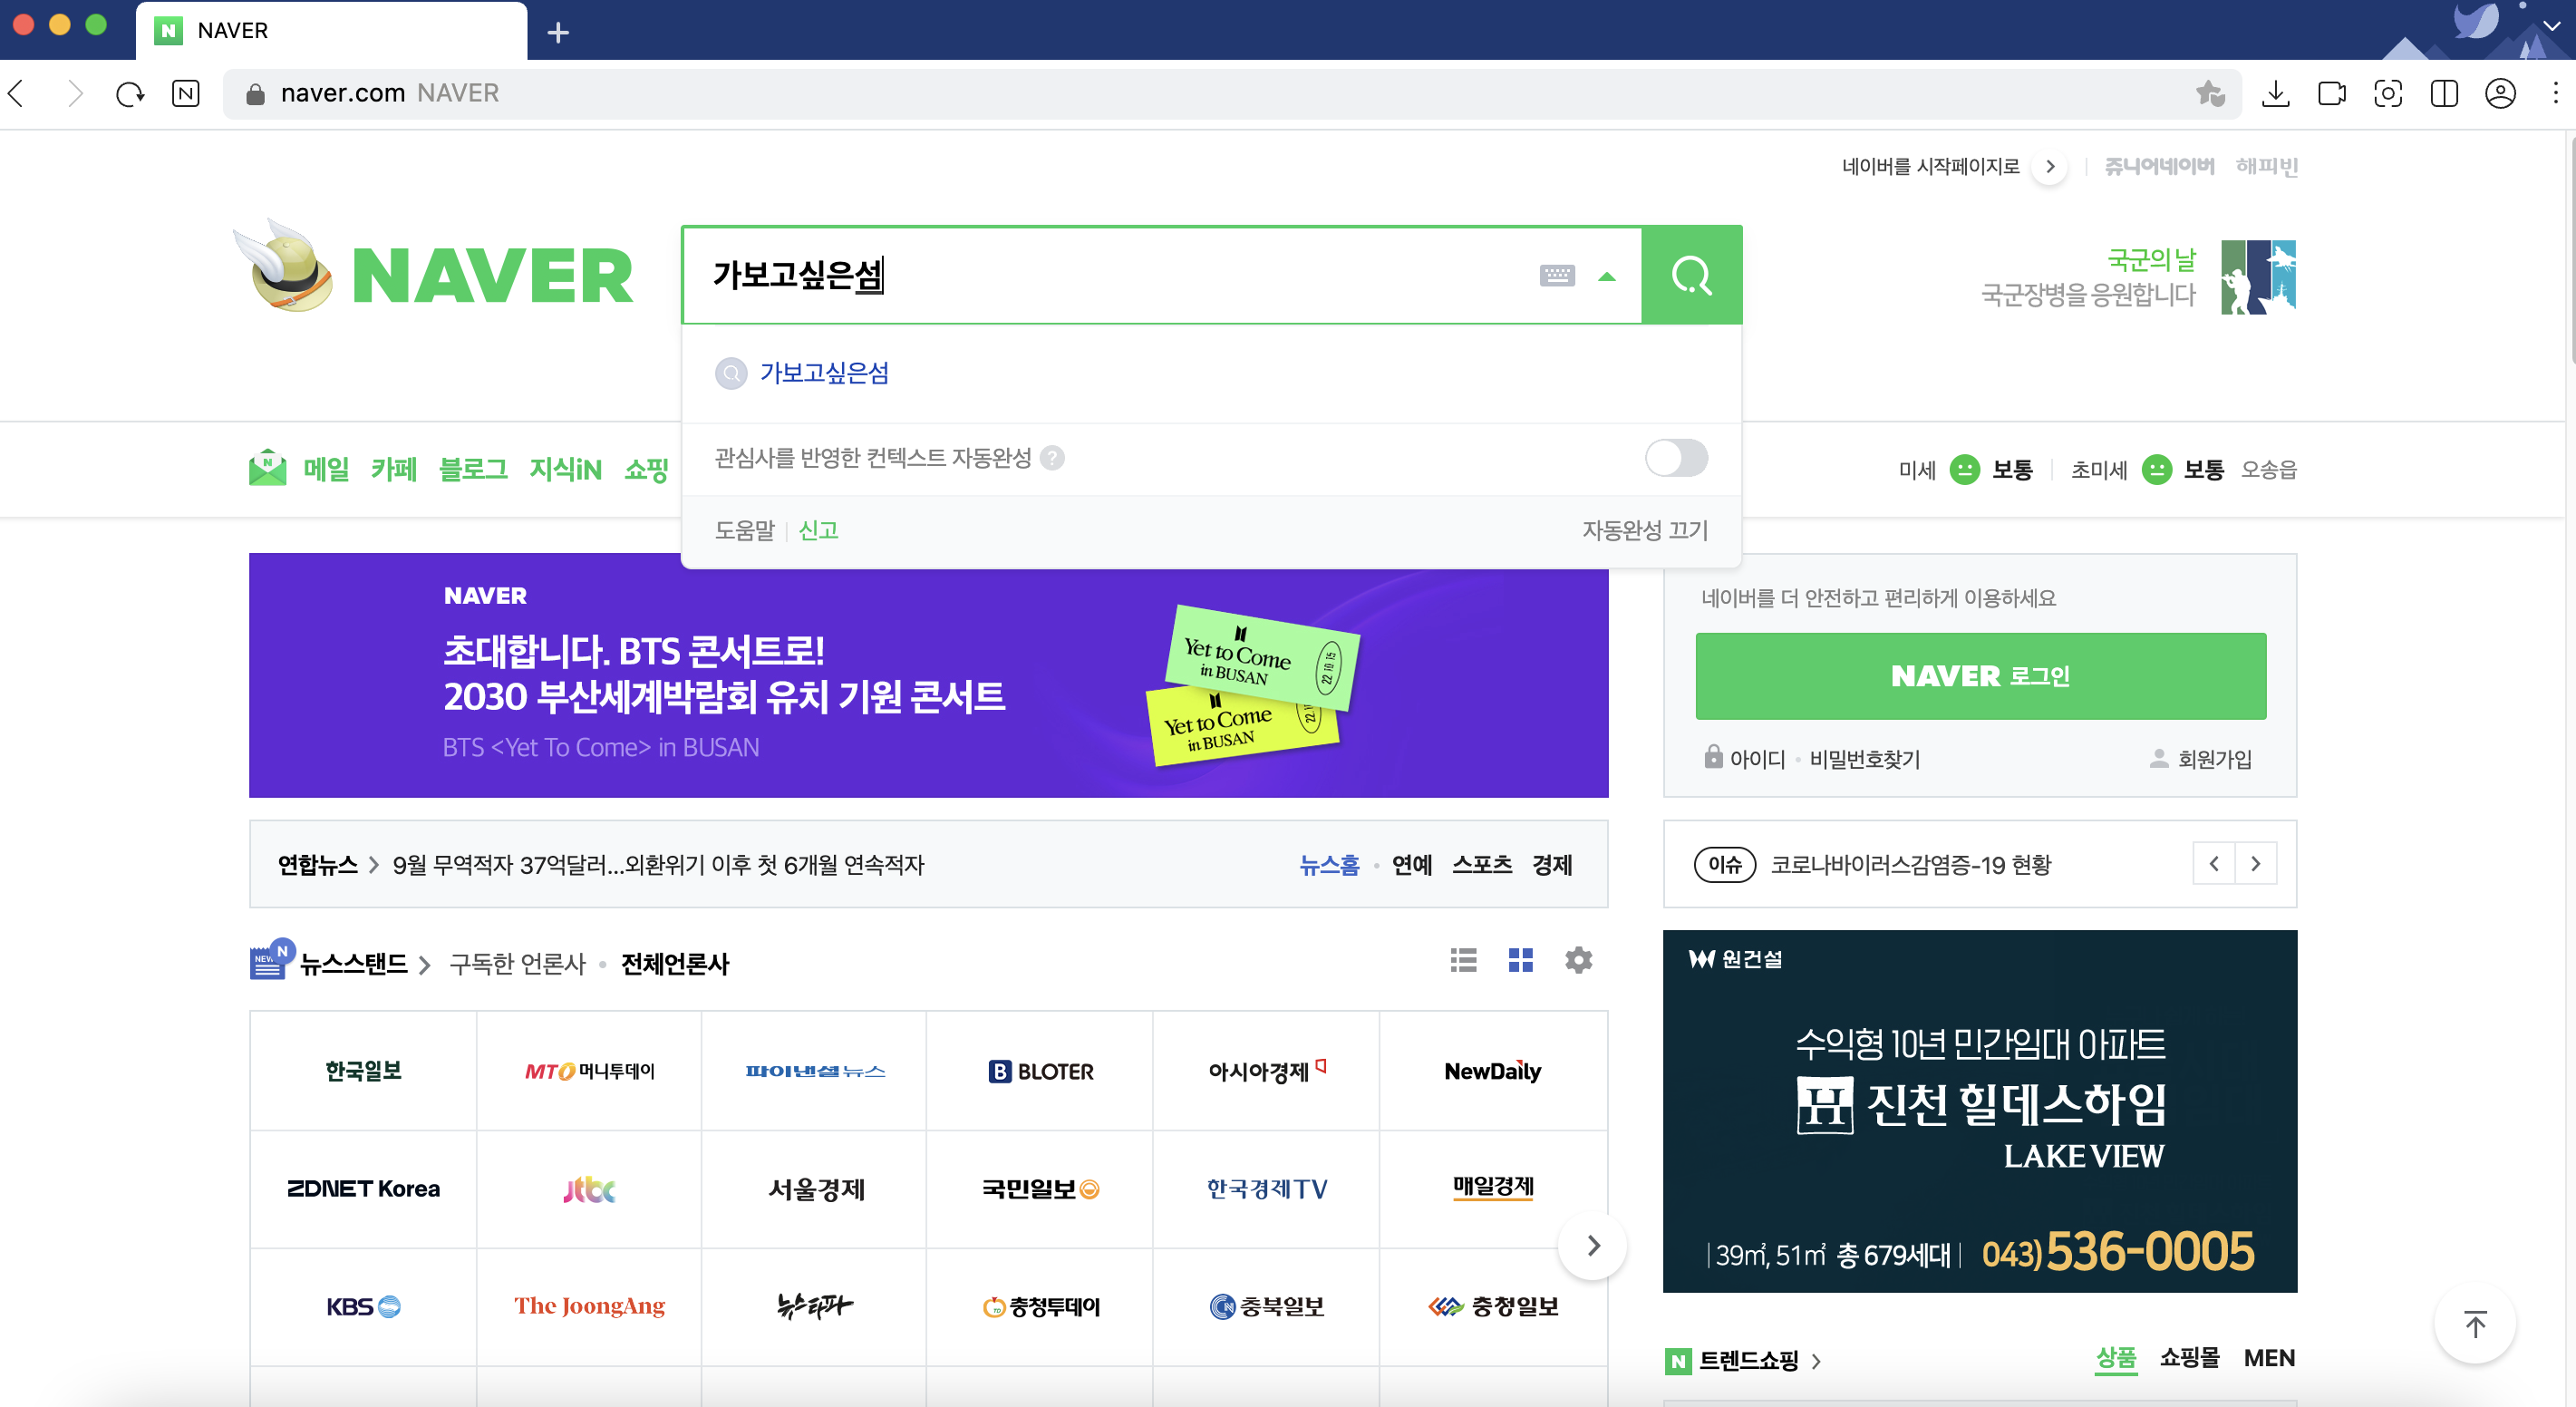The image size is (2576, 1407).
Task: Click the green search magnifier button
Action: click(1691, 275)
